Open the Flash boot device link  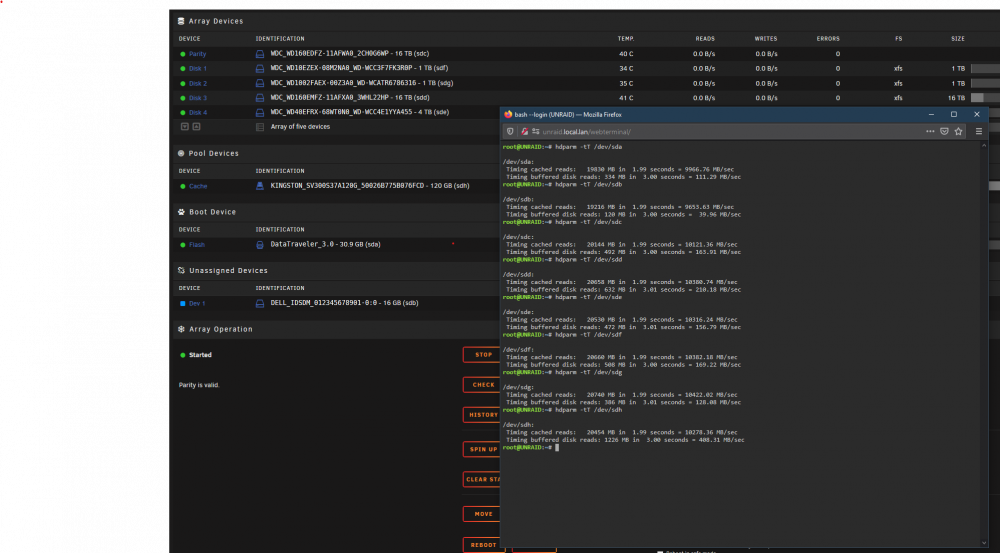tap(196, 245)
